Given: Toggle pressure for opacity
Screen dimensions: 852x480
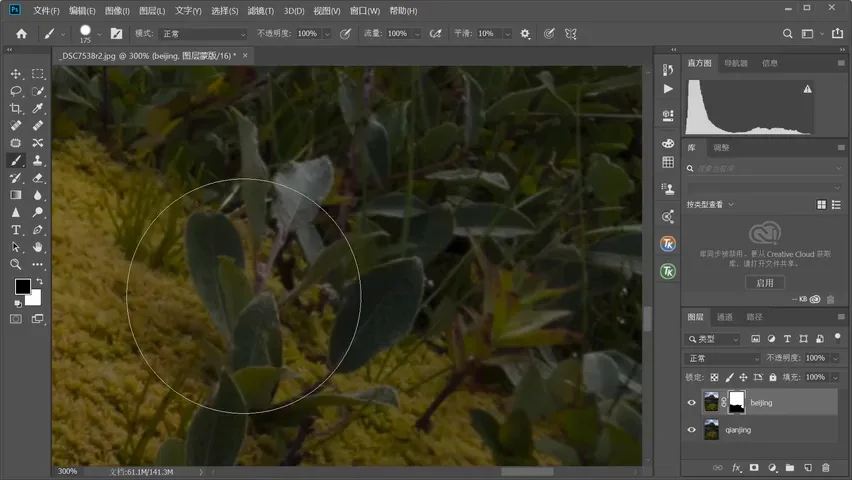Looking at the screenshot, I should 345,34.
